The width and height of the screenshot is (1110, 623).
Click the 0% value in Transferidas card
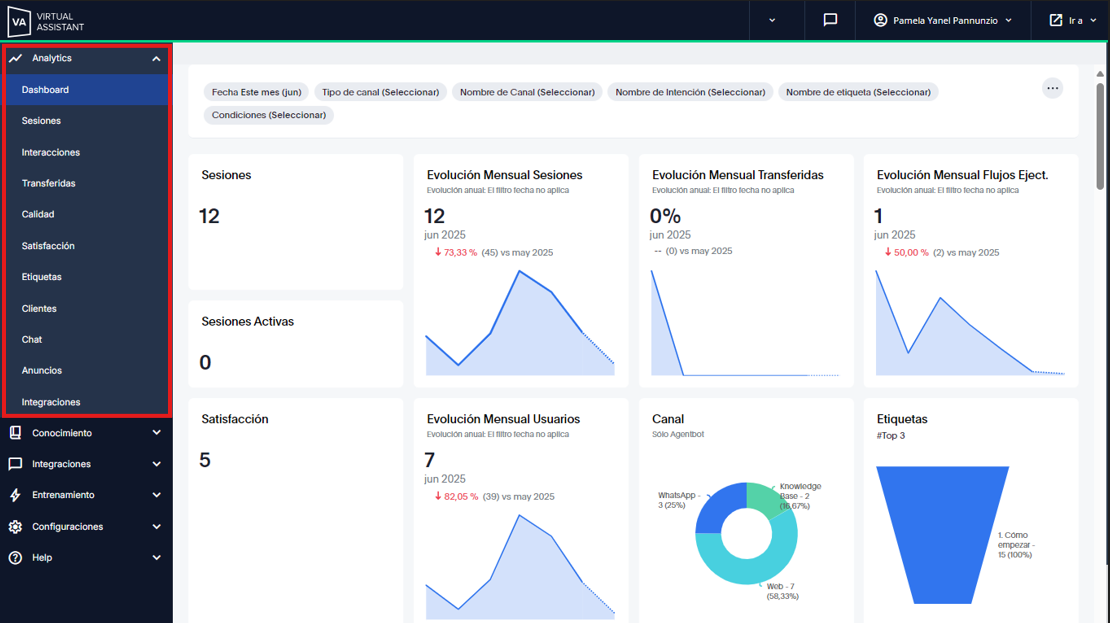coord(665,216)
